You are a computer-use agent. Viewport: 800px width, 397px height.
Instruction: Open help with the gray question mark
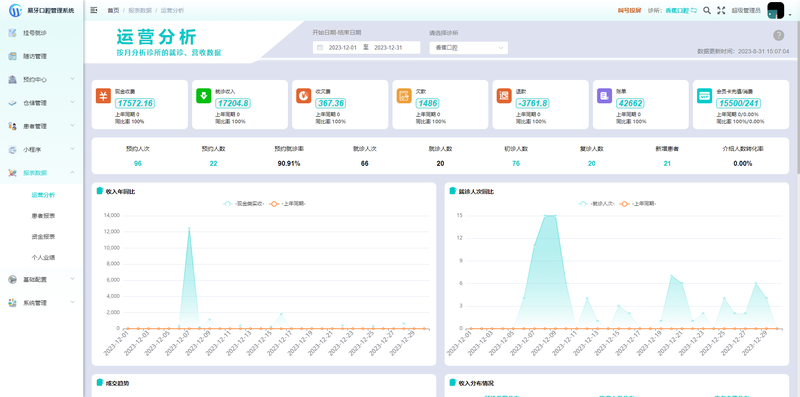(x=779, y=35)
